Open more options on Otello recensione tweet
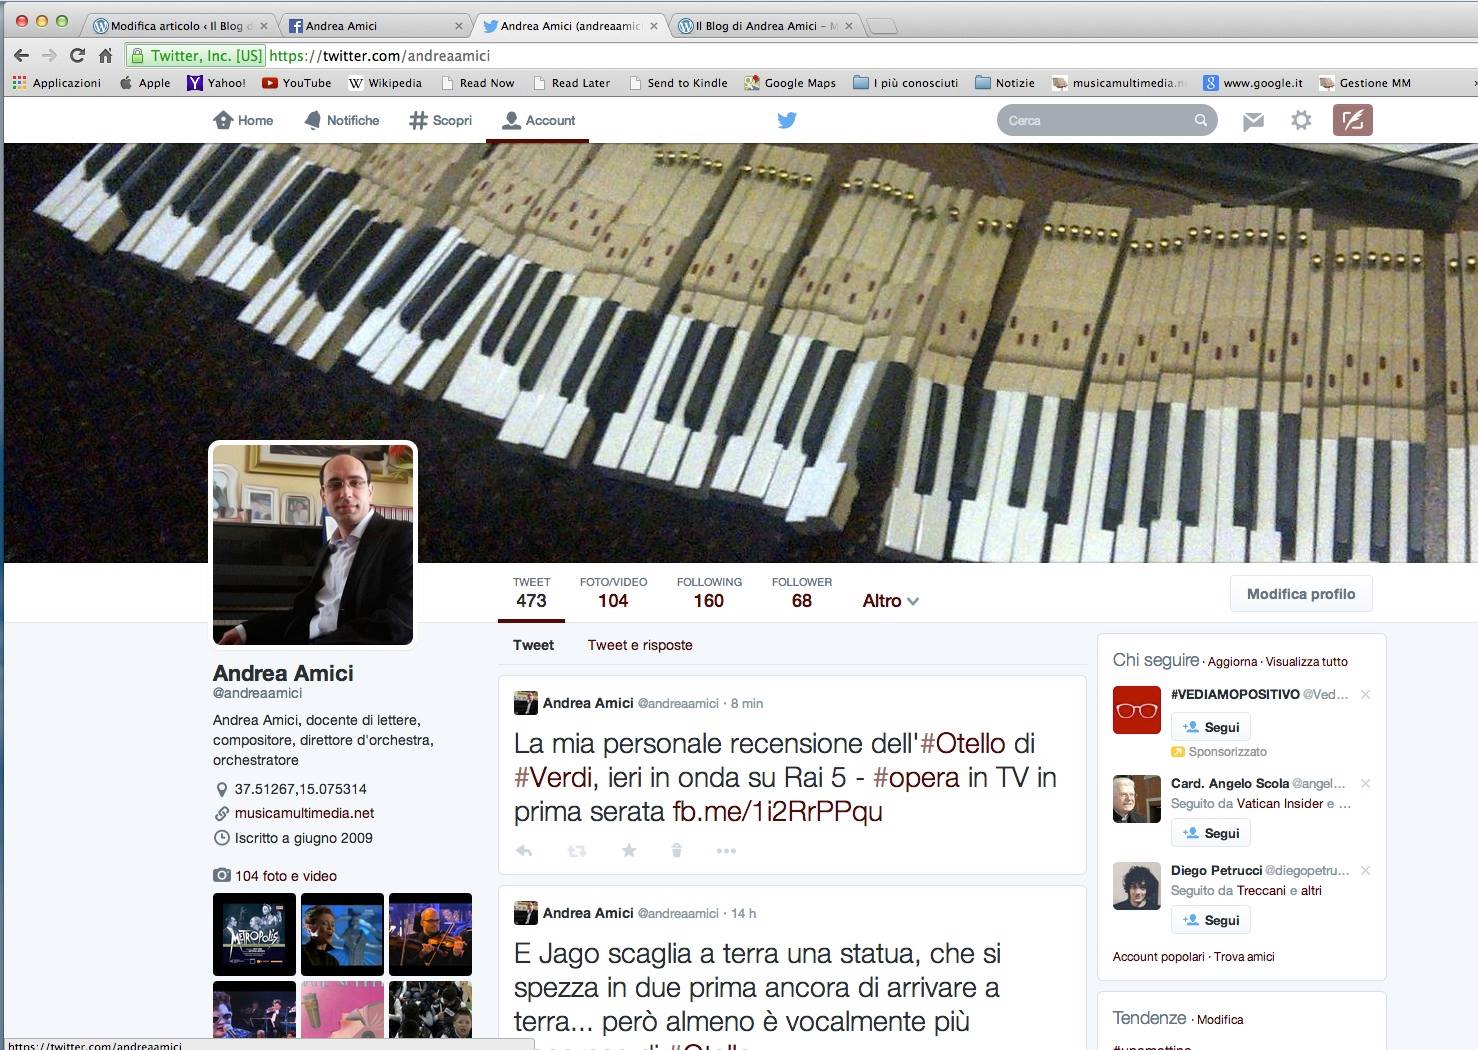This screenshot has height=1050, width=1478. pyautogui.click(x=726, y=851)
